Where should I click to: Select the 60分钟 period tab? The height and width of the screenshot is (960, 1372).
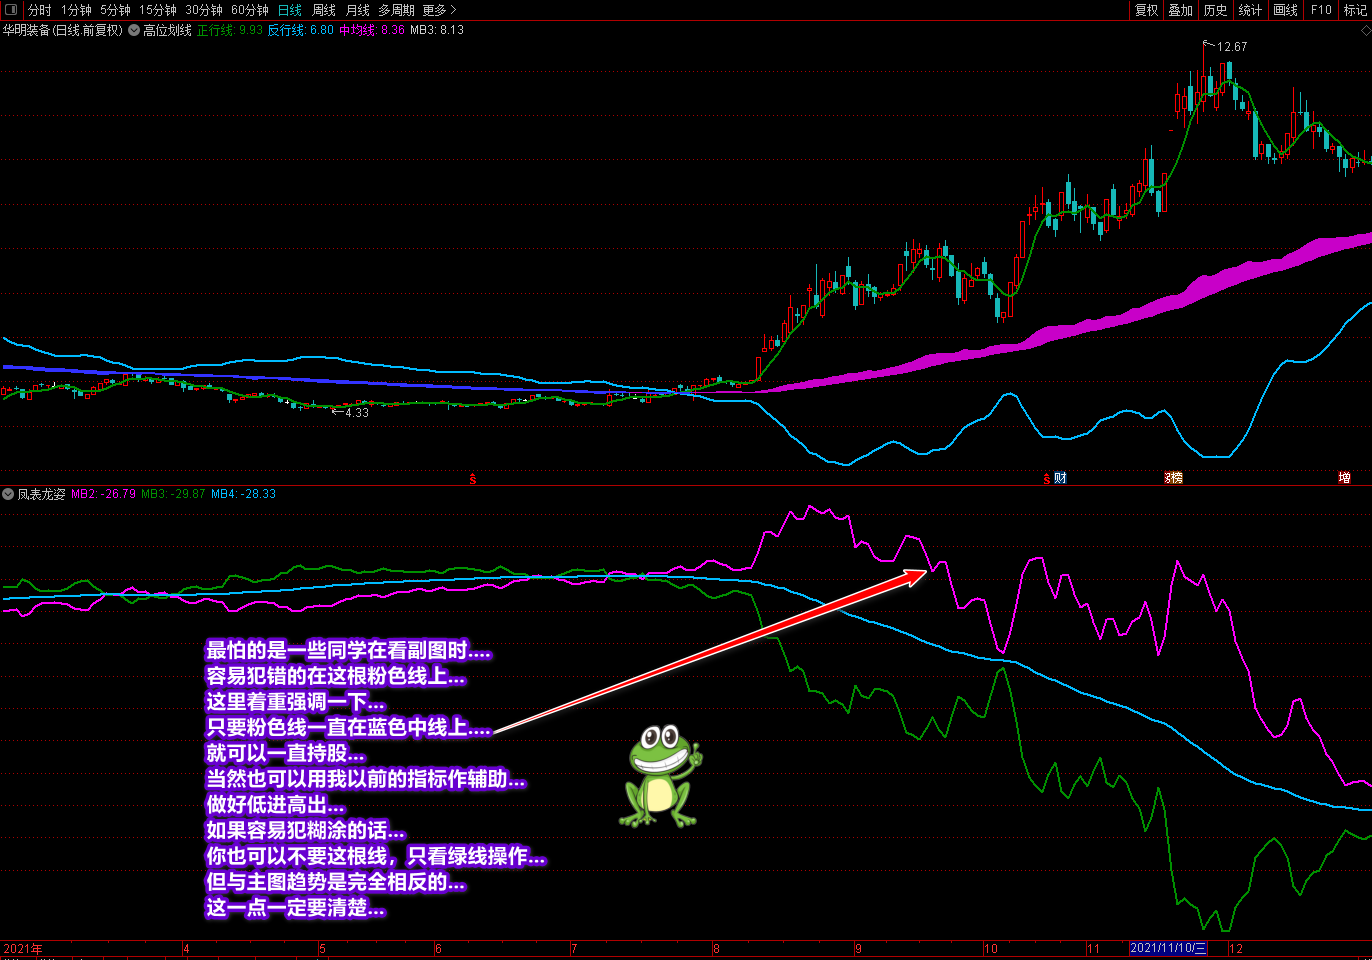click(250, 10)
